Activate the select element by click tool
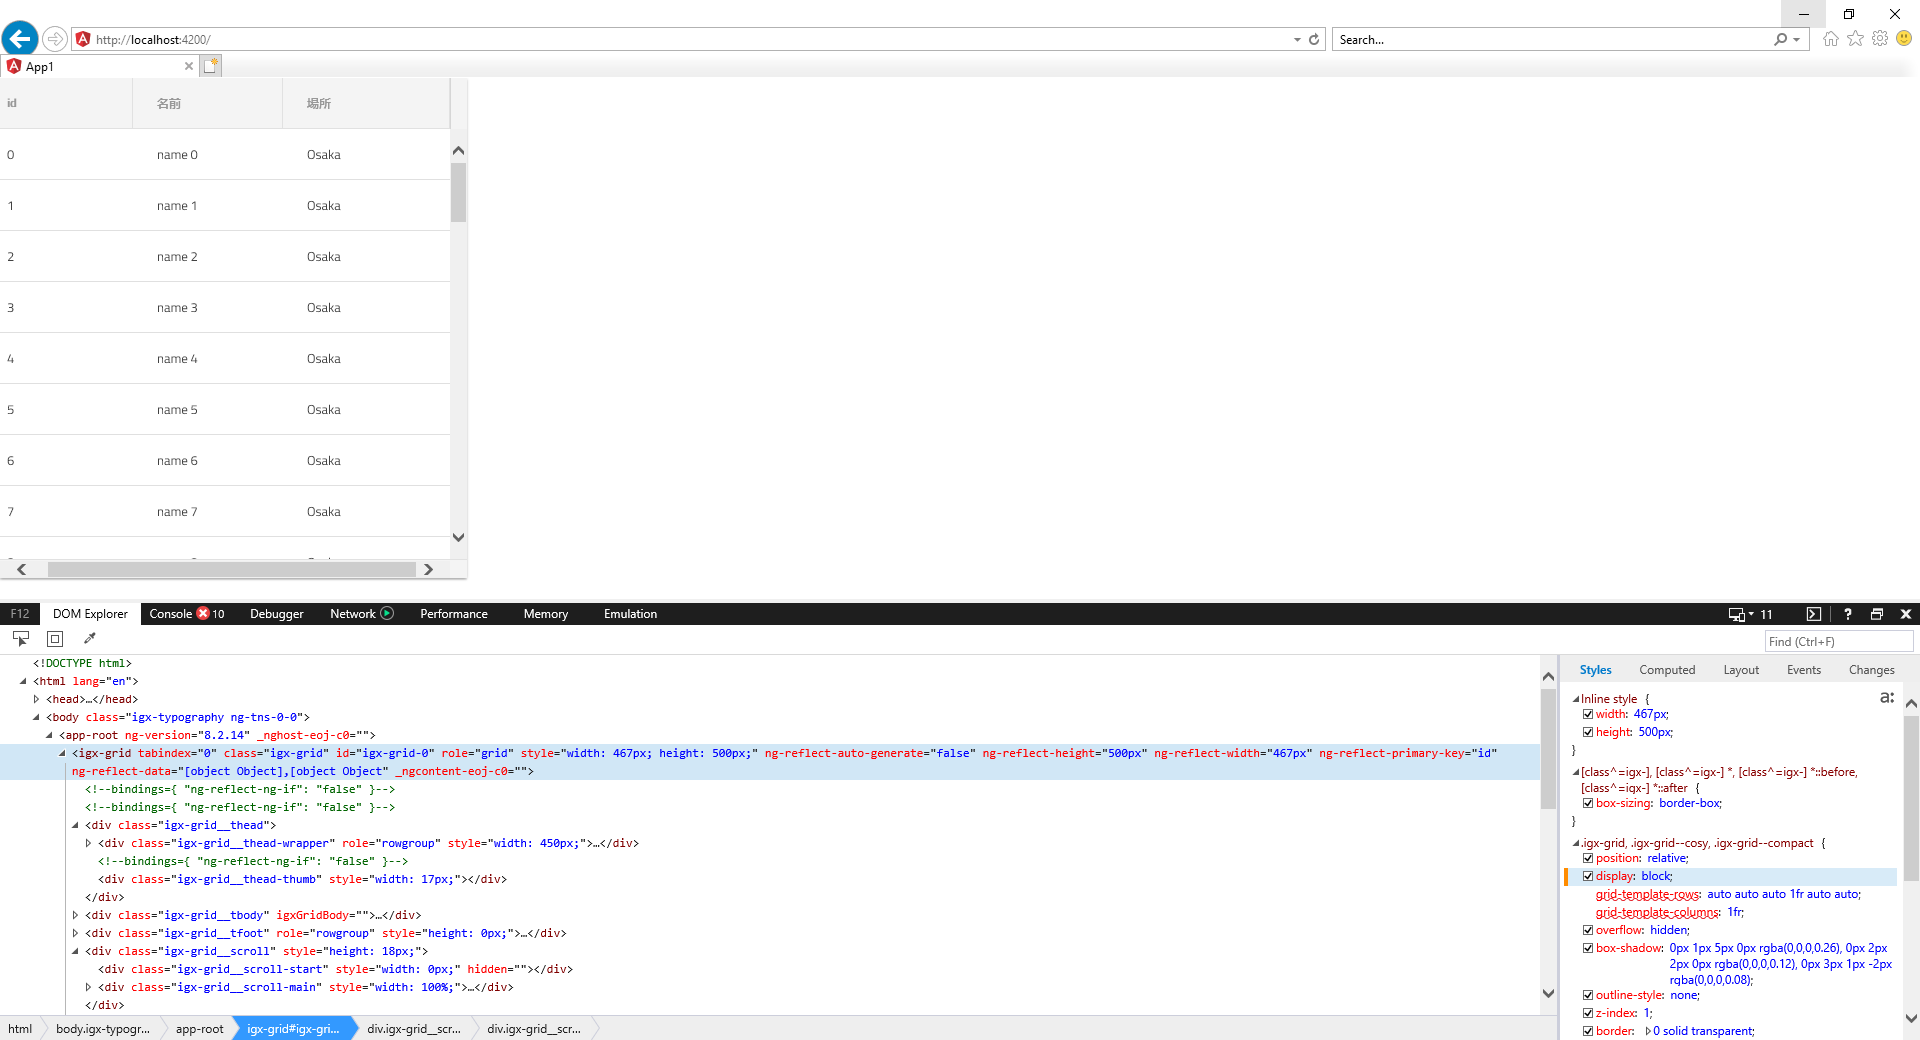This screenshot has width=1920, height=1040. pyautogui.click(x=22, y=639)
